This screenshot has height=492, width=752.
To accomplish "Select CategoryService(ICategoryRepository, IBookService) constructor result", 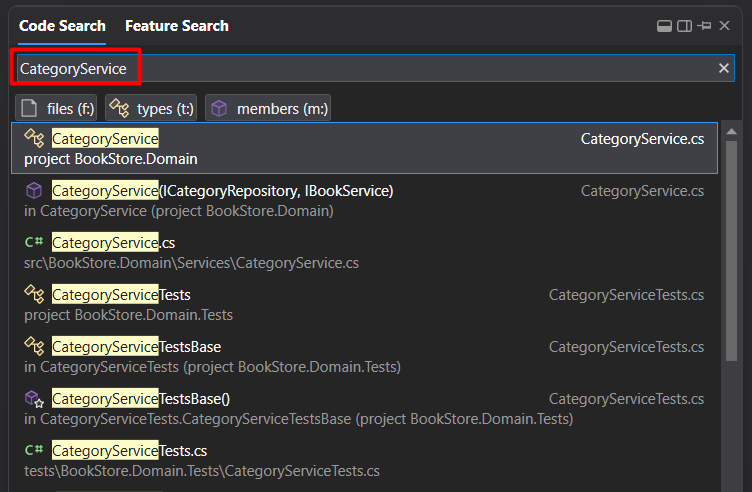I will click(222, 190).
